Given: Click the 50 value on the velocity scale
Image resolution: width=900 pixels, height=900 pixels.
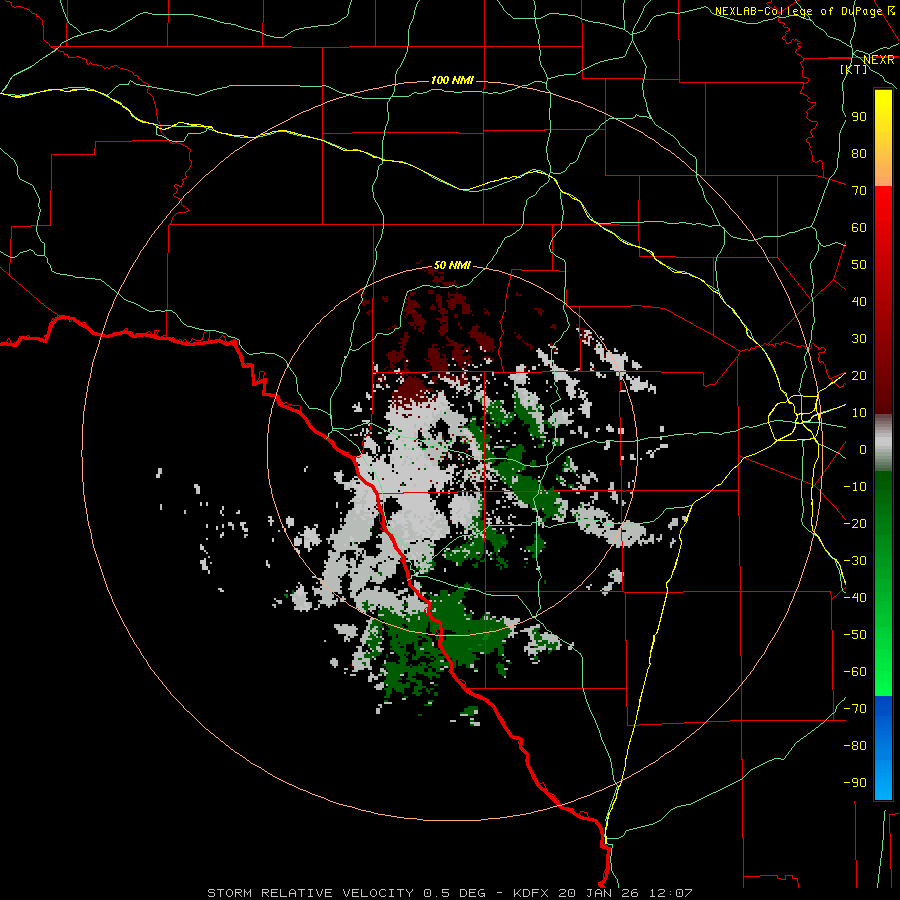Looking at the screenshot, I should [859, 265].
